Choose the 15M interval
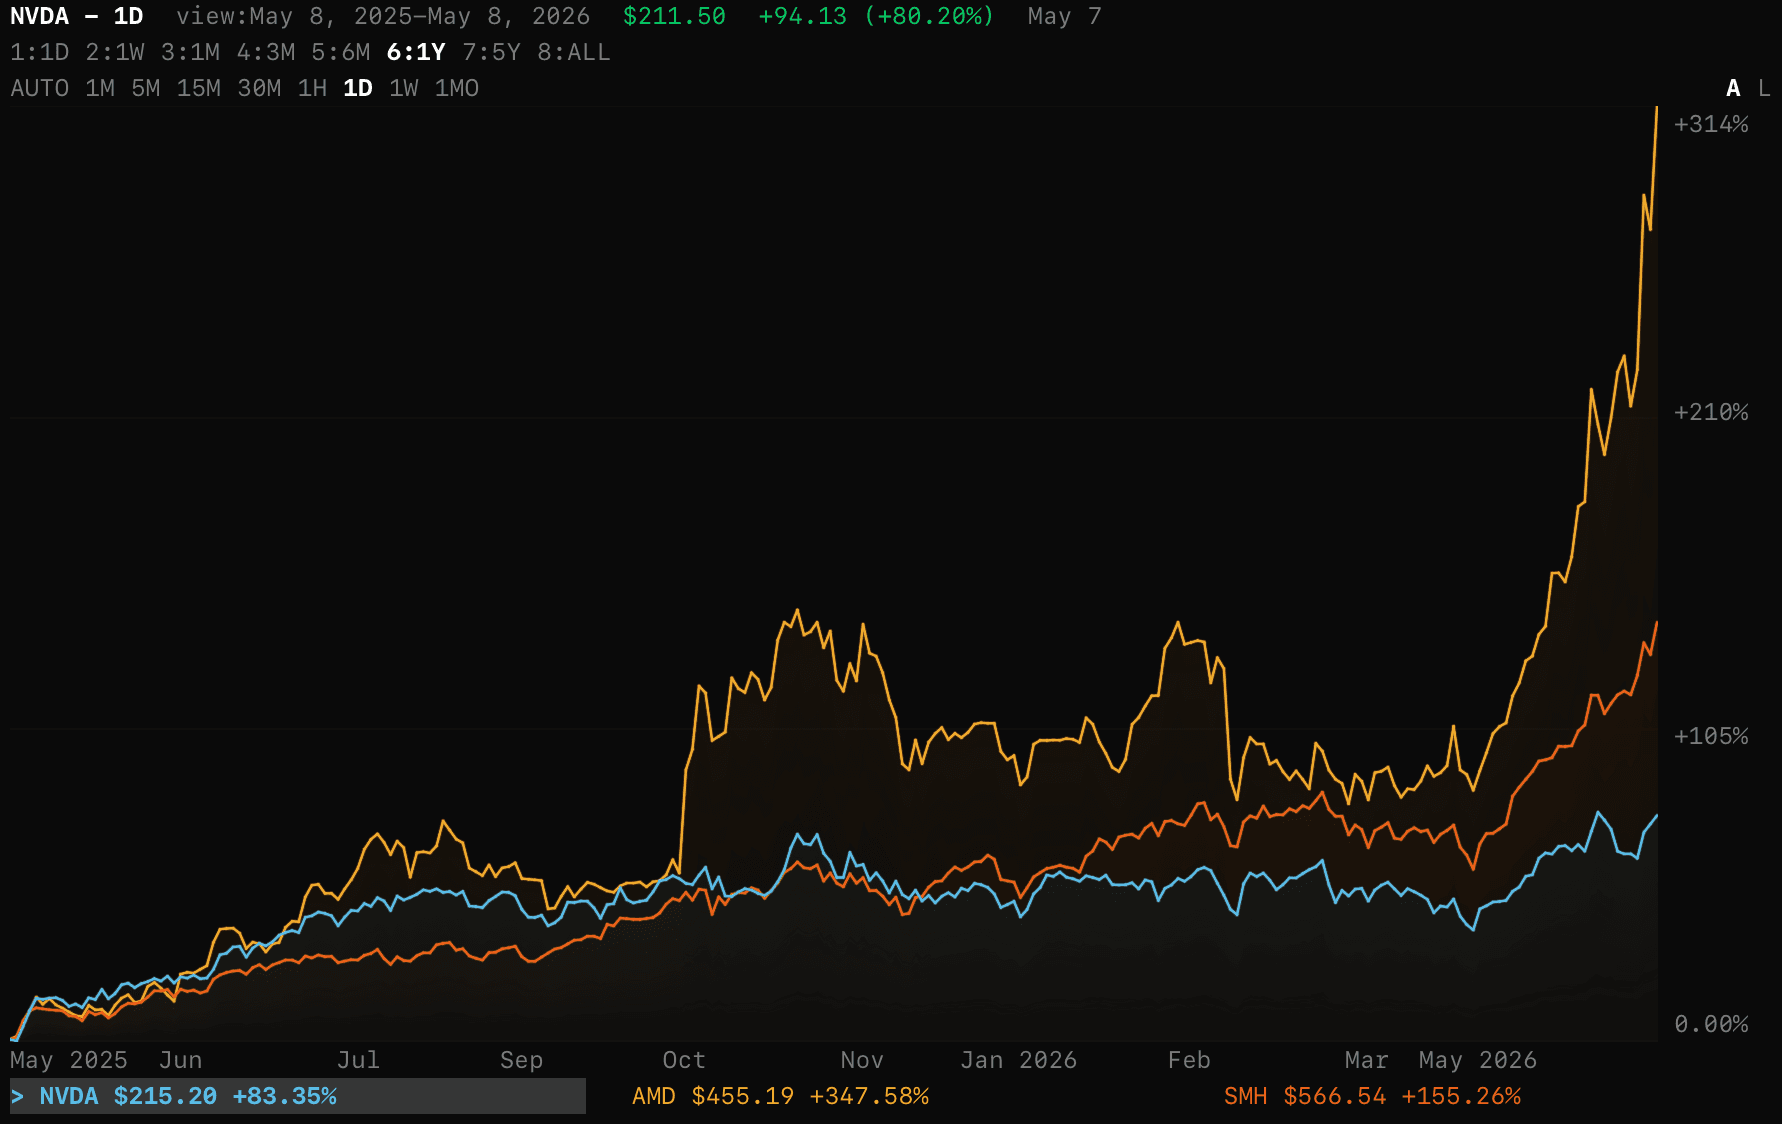This screenshot has height=1124, width=1782. coord(199,88)
